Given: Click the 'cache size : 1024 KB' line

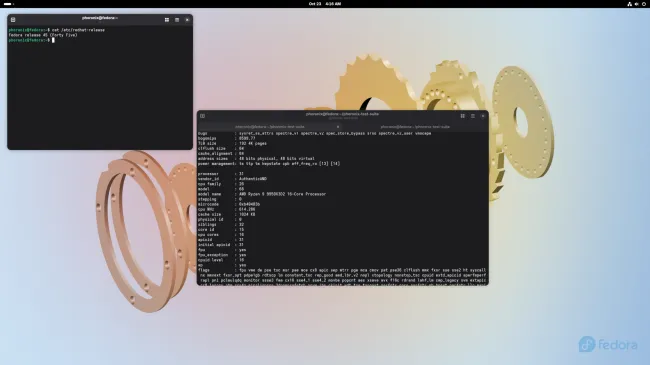Looking at the screenshot, I should 227,214.
